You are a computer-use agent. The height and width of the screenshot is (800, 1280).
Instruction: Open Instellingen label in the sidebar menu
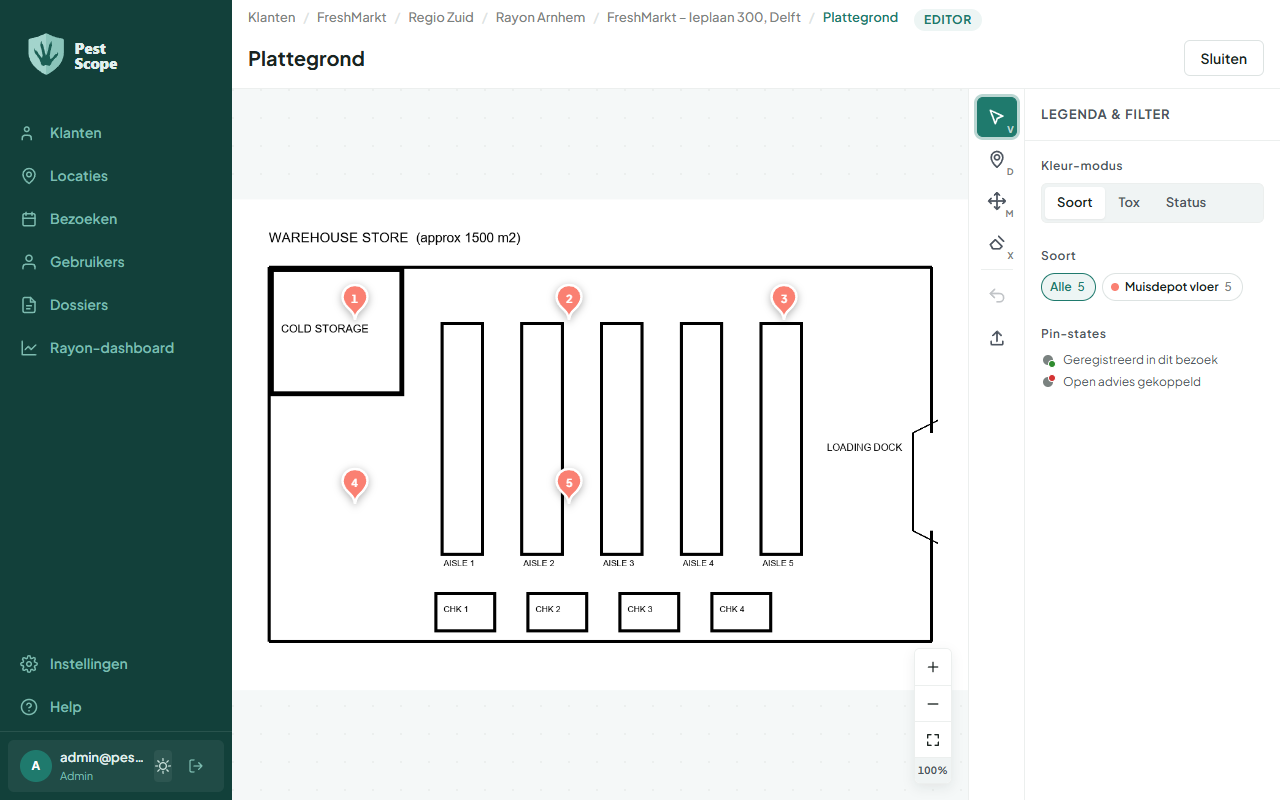89,664
